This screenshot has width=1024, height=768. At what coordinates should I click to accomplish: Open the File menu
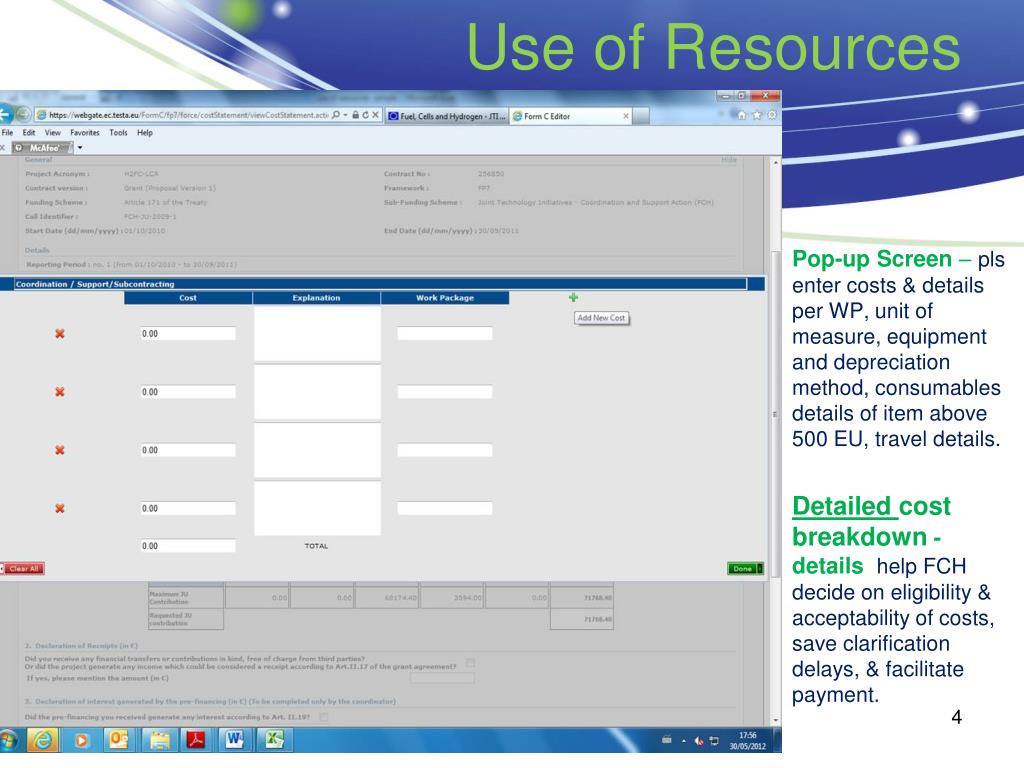pyautogui.click(x=7, y=133)
